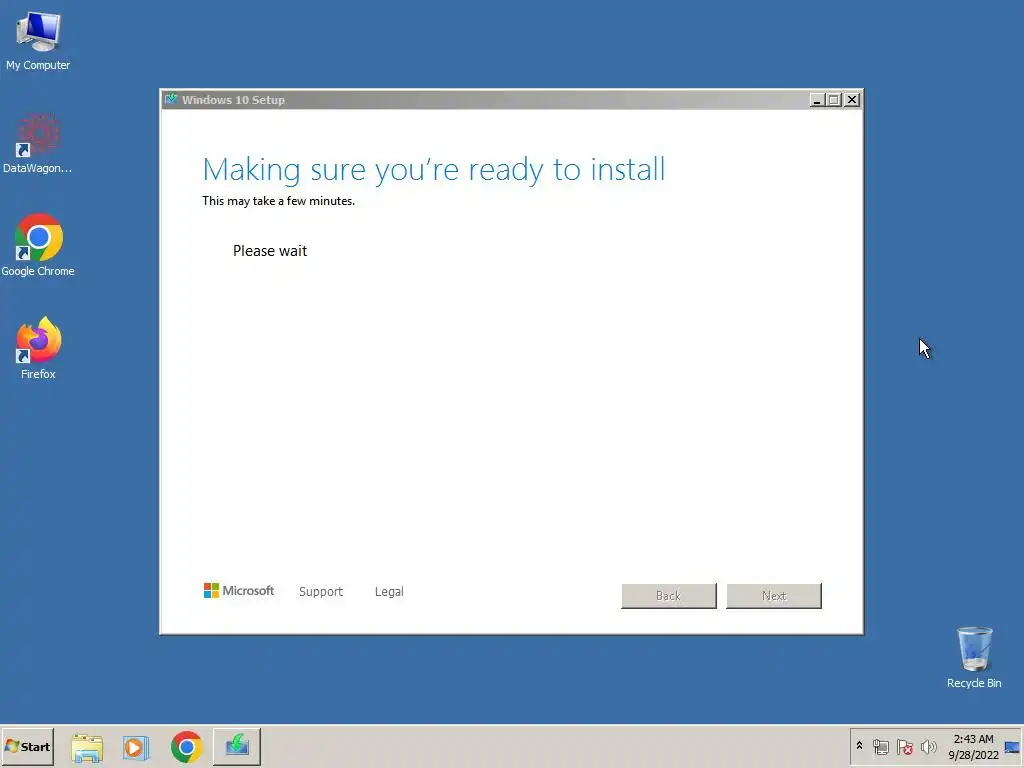Open Windows Media Player taskbar icon
This screenshot has height=768, width=1024.
(136, 747)
